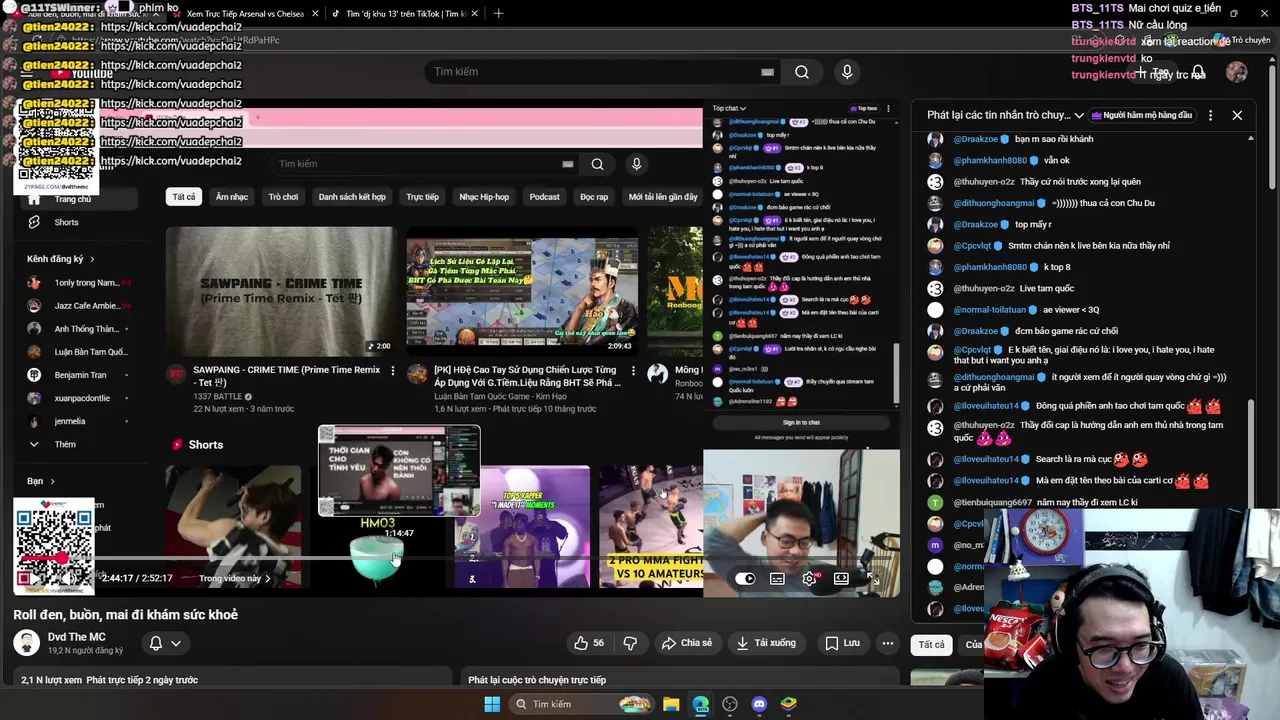Open the Top chat dropdown

729,108
